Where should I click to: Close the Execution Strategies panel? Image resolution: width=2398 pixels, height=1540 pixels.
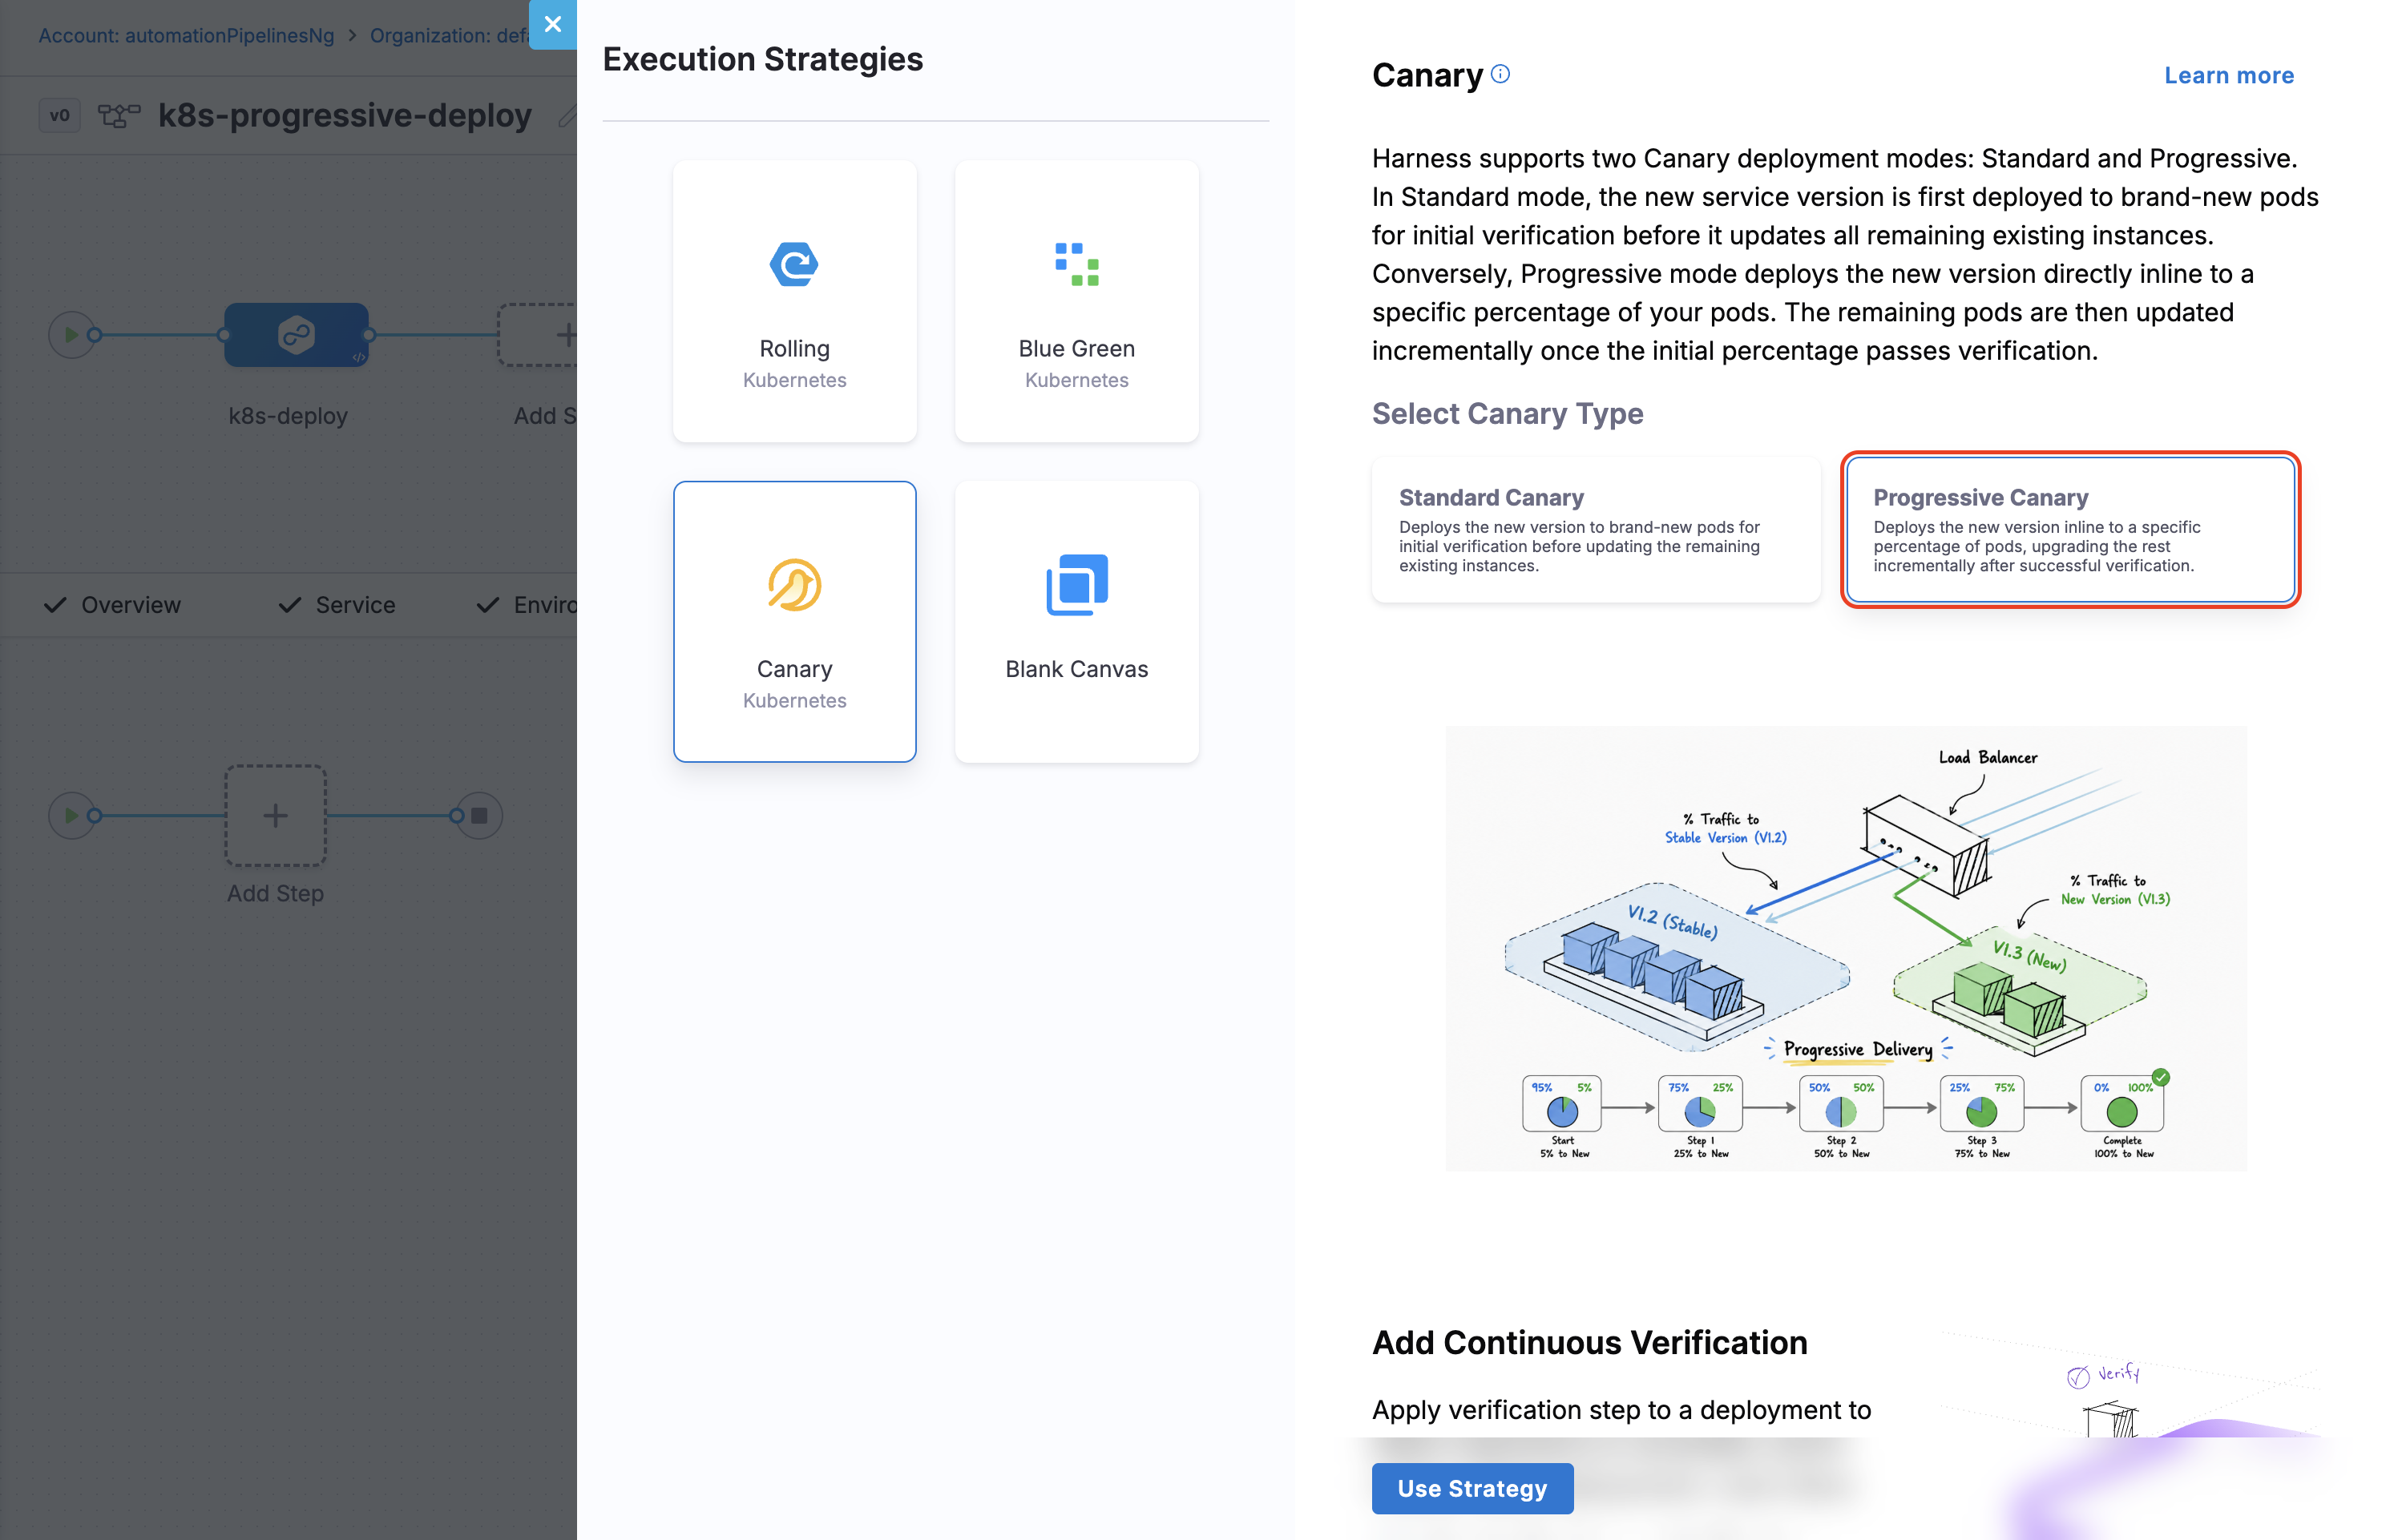point(552,24)
